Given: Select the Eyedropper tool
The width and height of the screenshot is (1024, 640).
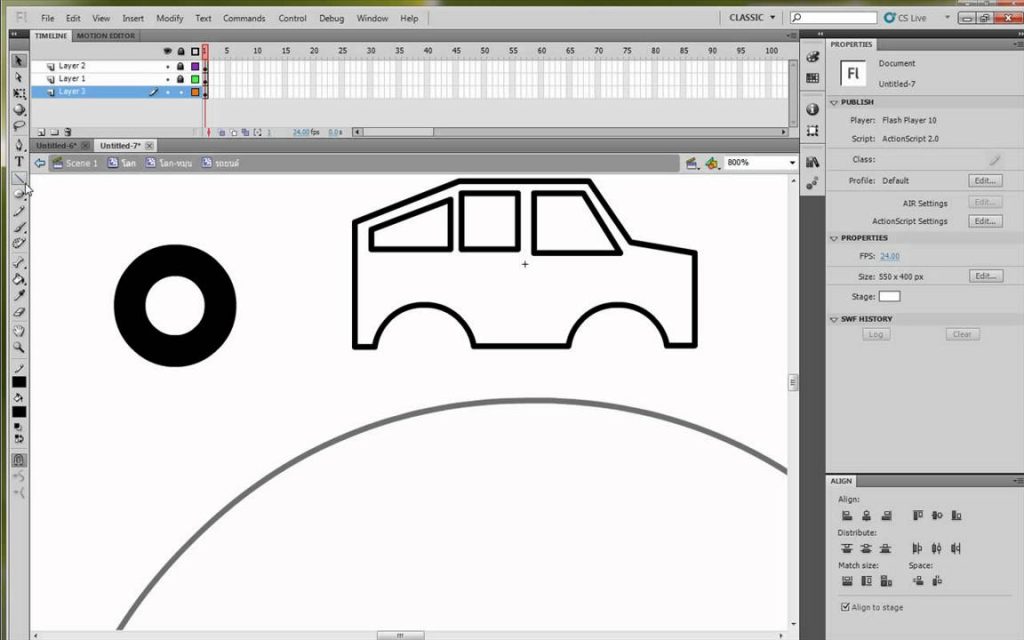Looking at the screenshot, I should tap(19, 296).
